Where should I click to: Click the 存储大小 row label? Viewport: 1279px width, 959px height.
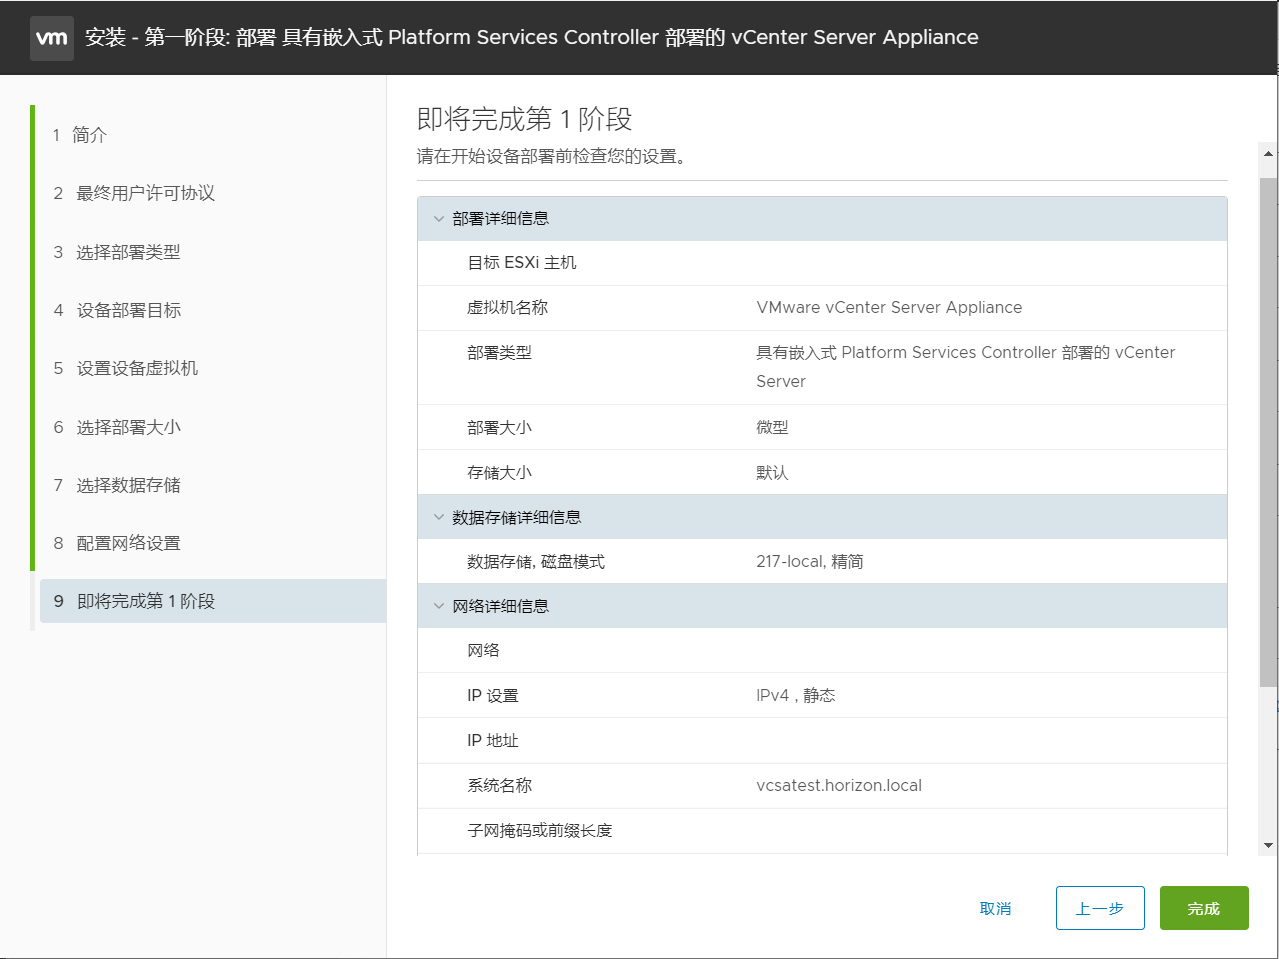pyautogui.click(x=499, y=472)
